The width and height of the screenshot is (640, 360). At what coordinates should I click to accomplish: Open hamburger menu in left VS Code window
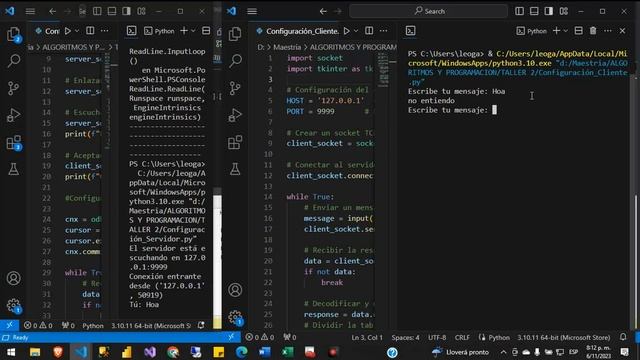pos(30,11)
